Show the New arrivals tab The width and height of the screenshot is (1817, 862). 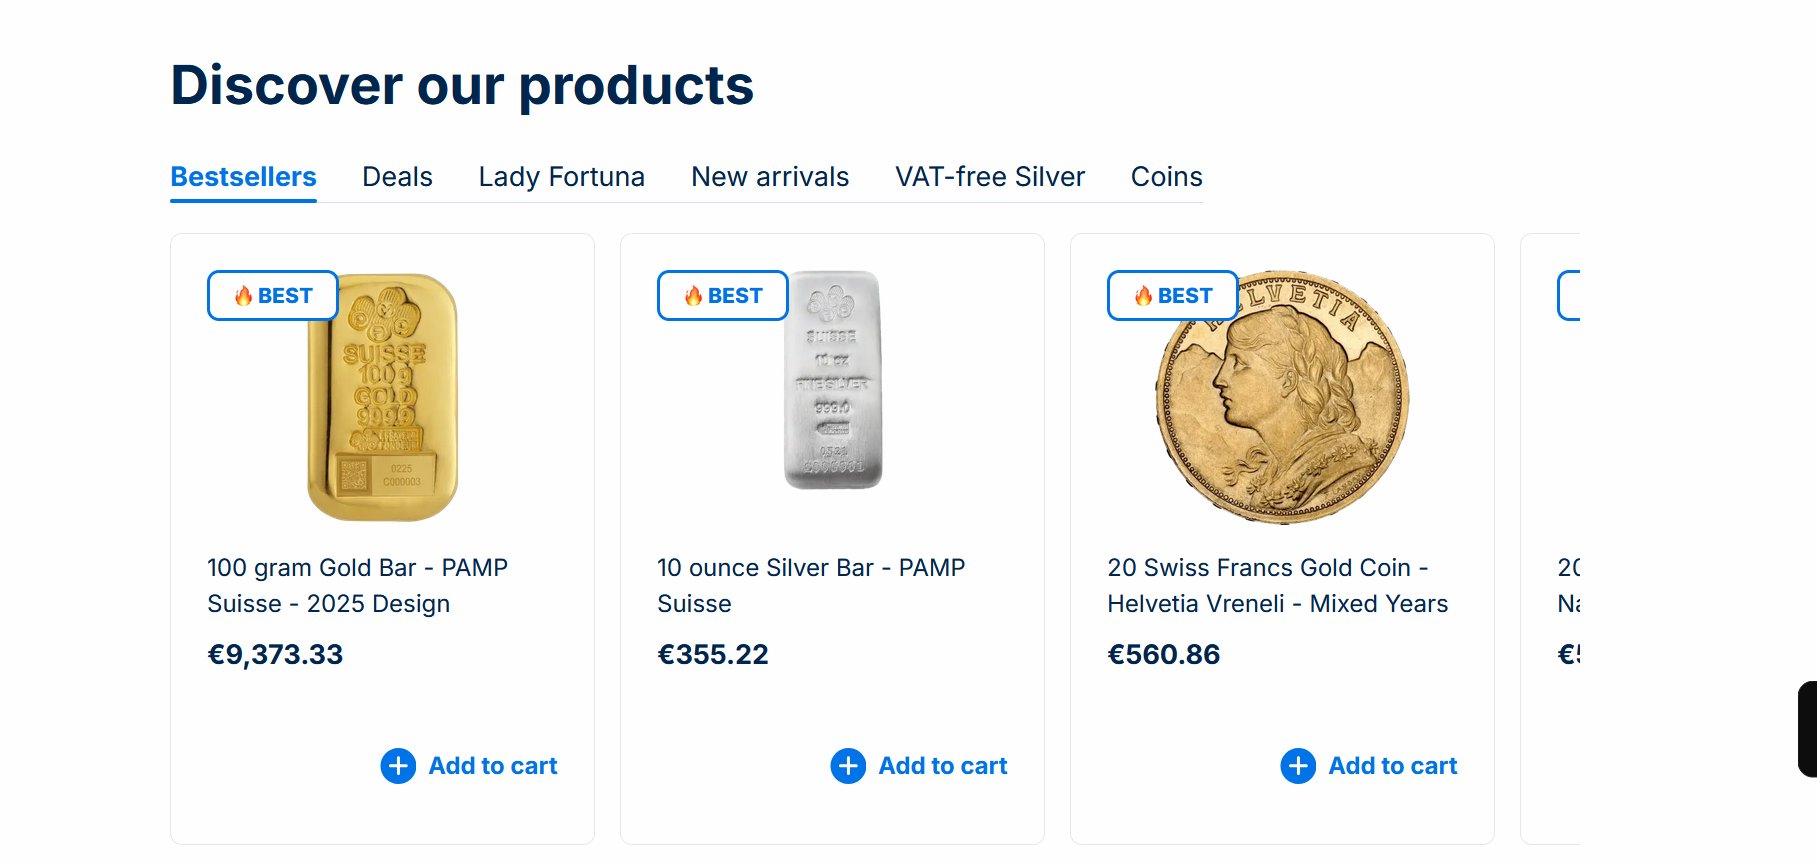point(770,177)
